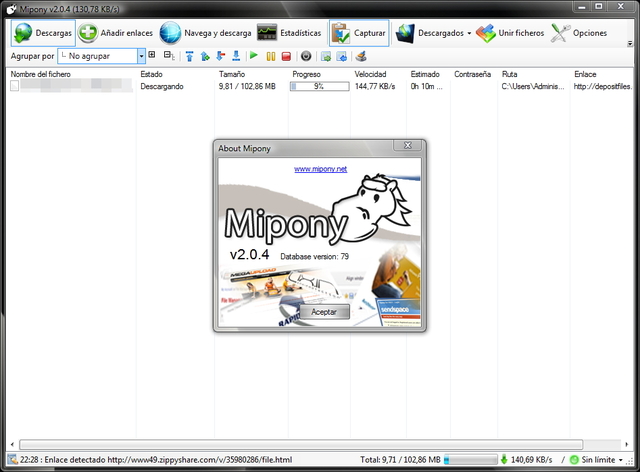Open the Sin límite speed limit dropdown
Viewport: 640px width, 472px height.
[x=620, y=460]
